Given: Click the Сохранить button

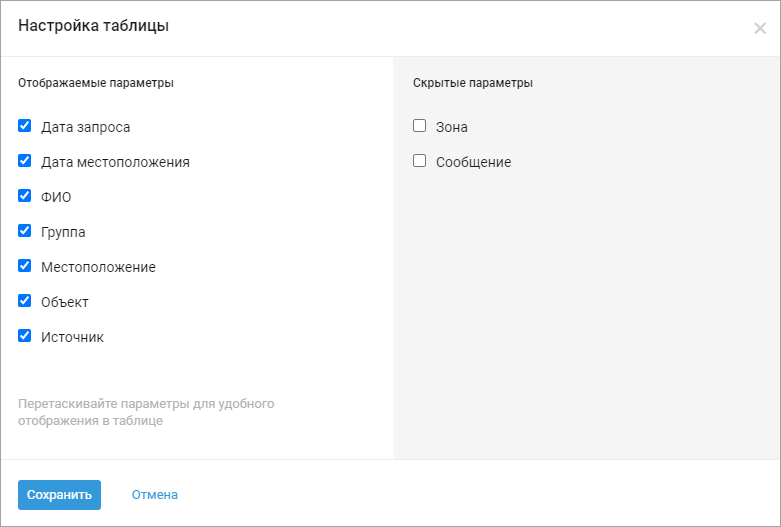Looking at the screenshot, I should pyautogui.click(x=59, y=494).
